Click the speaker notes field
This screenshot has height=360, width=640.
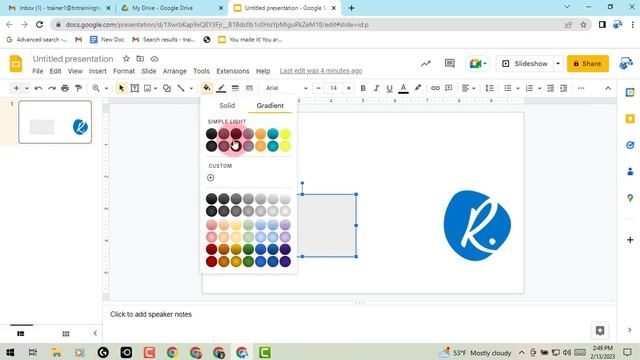click(x=359, y=314)
